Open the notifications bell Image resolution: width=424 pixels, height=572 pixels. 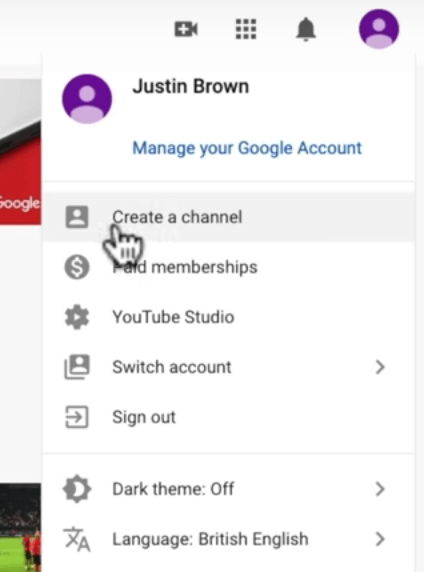(306, 29)
